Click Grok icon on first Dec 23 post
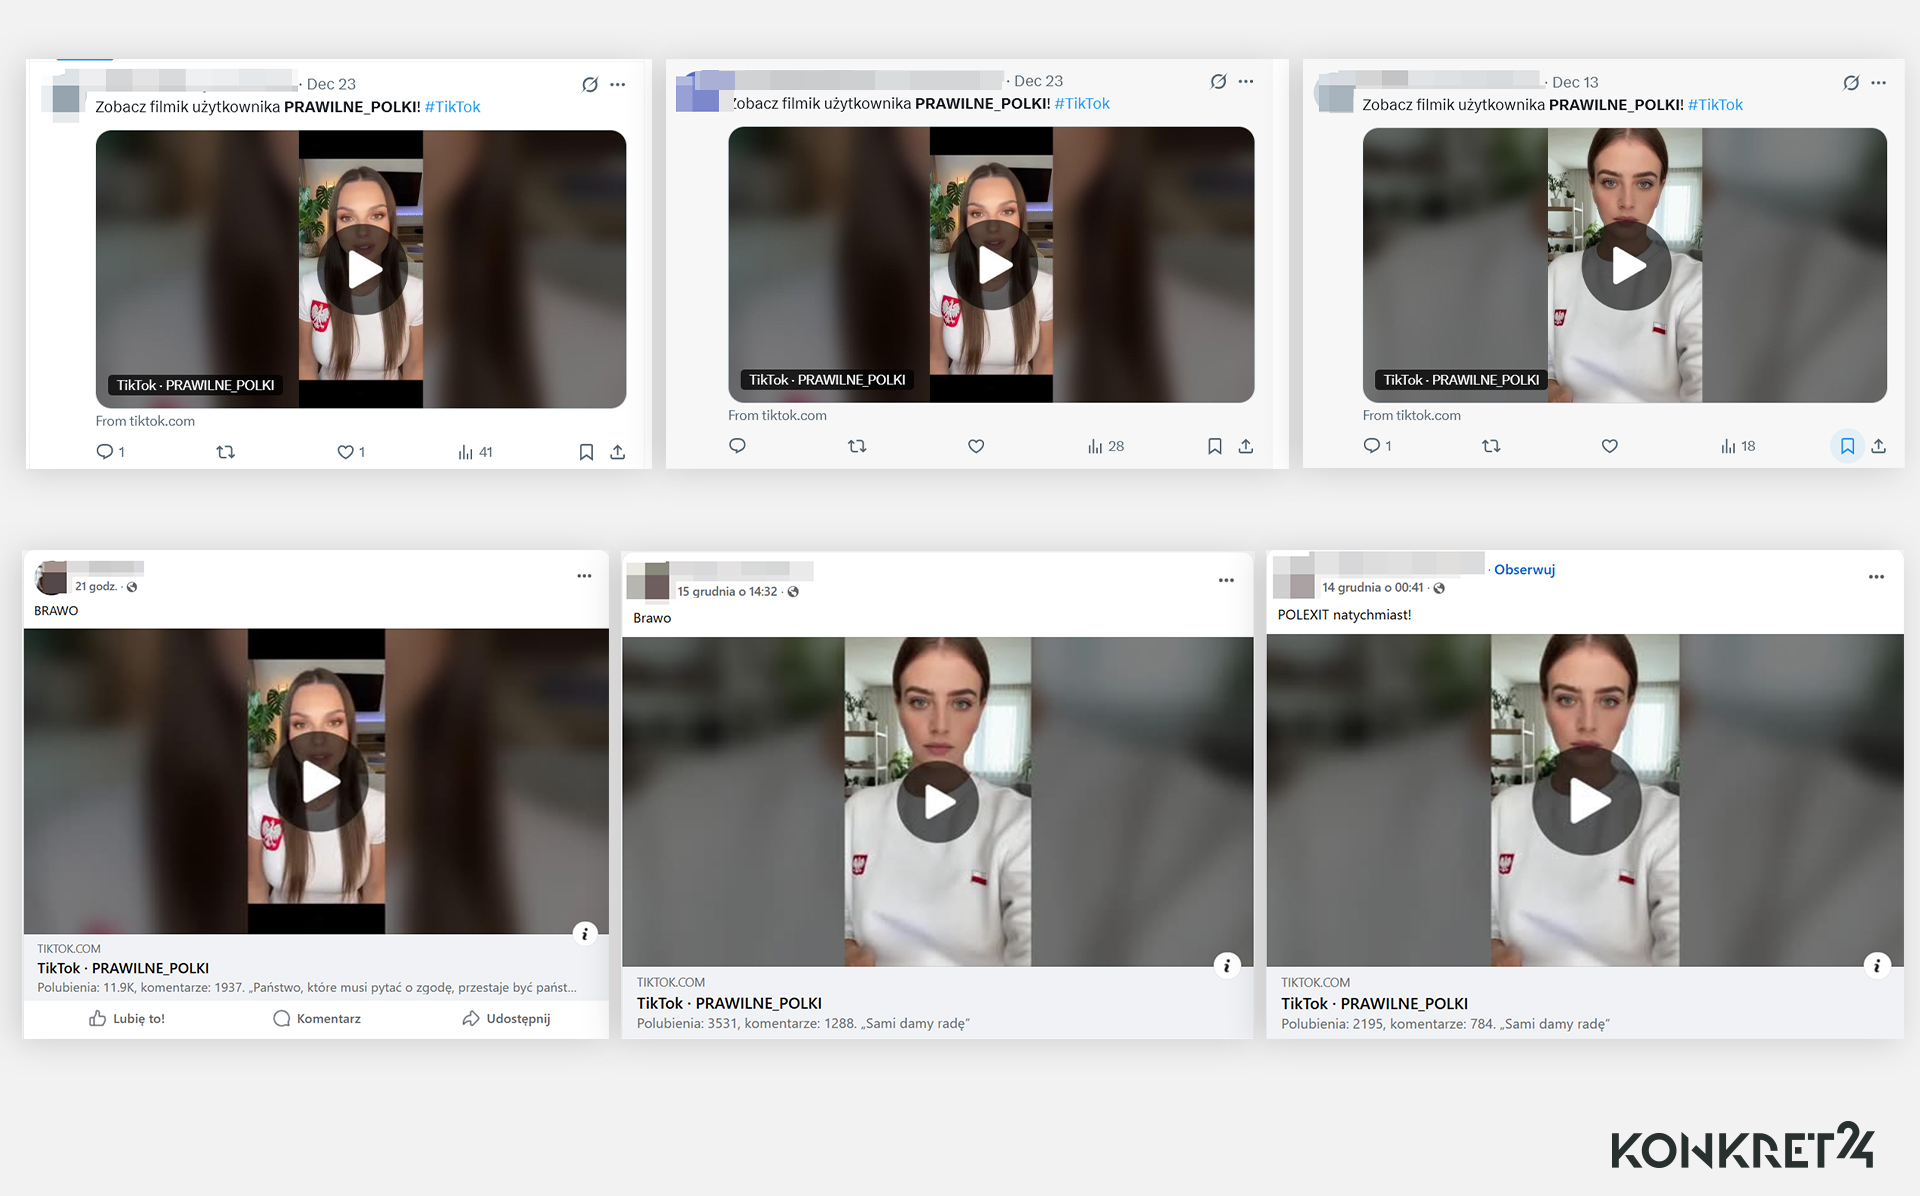 (x=590, y=84)
